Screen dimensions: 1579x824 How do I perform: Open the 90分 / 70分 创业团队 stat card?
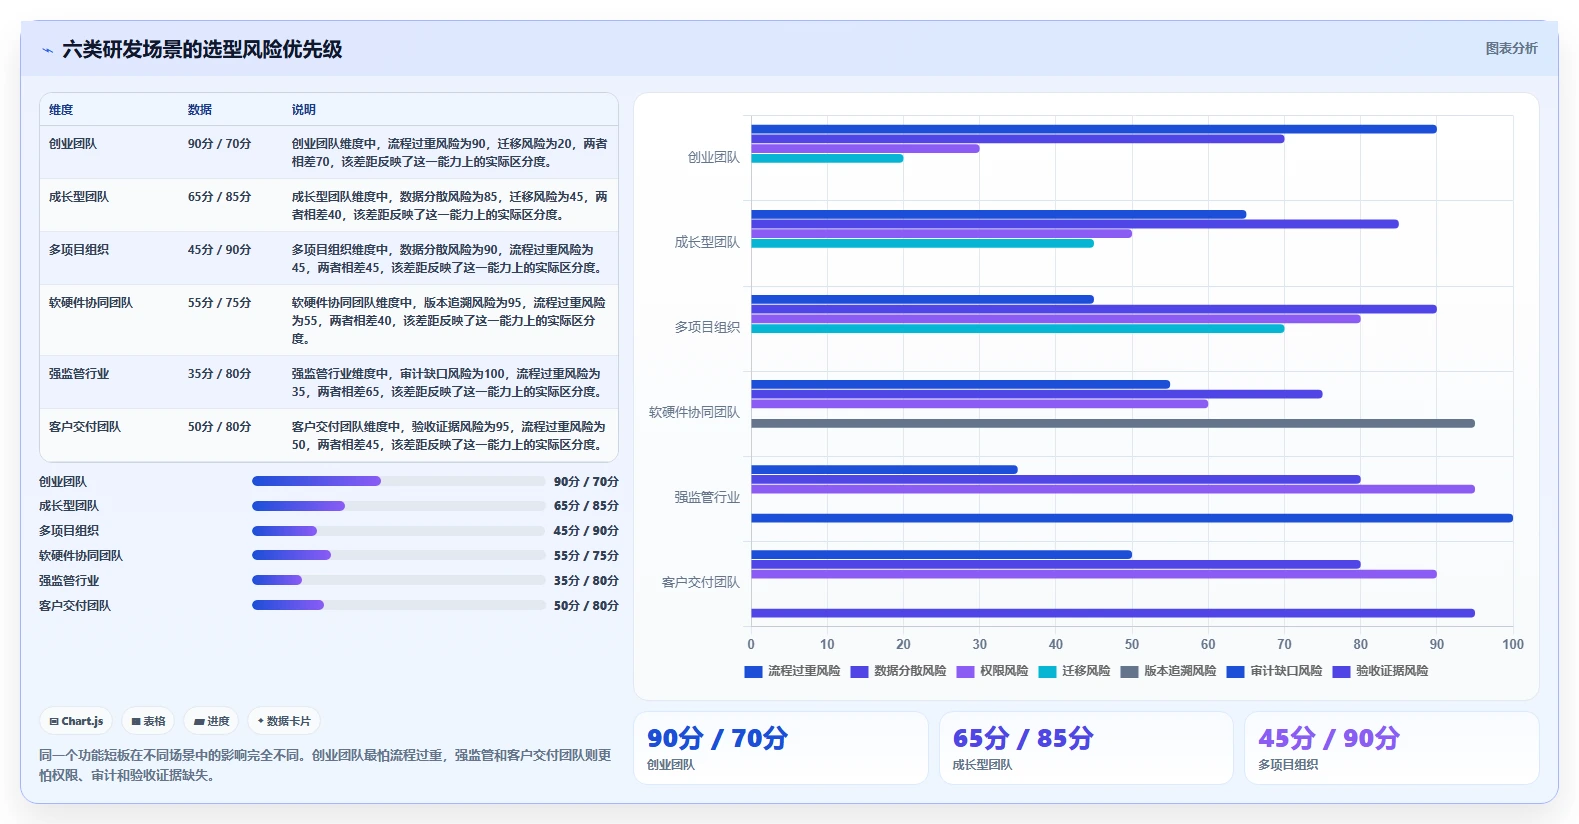click(x=781, y=748)
